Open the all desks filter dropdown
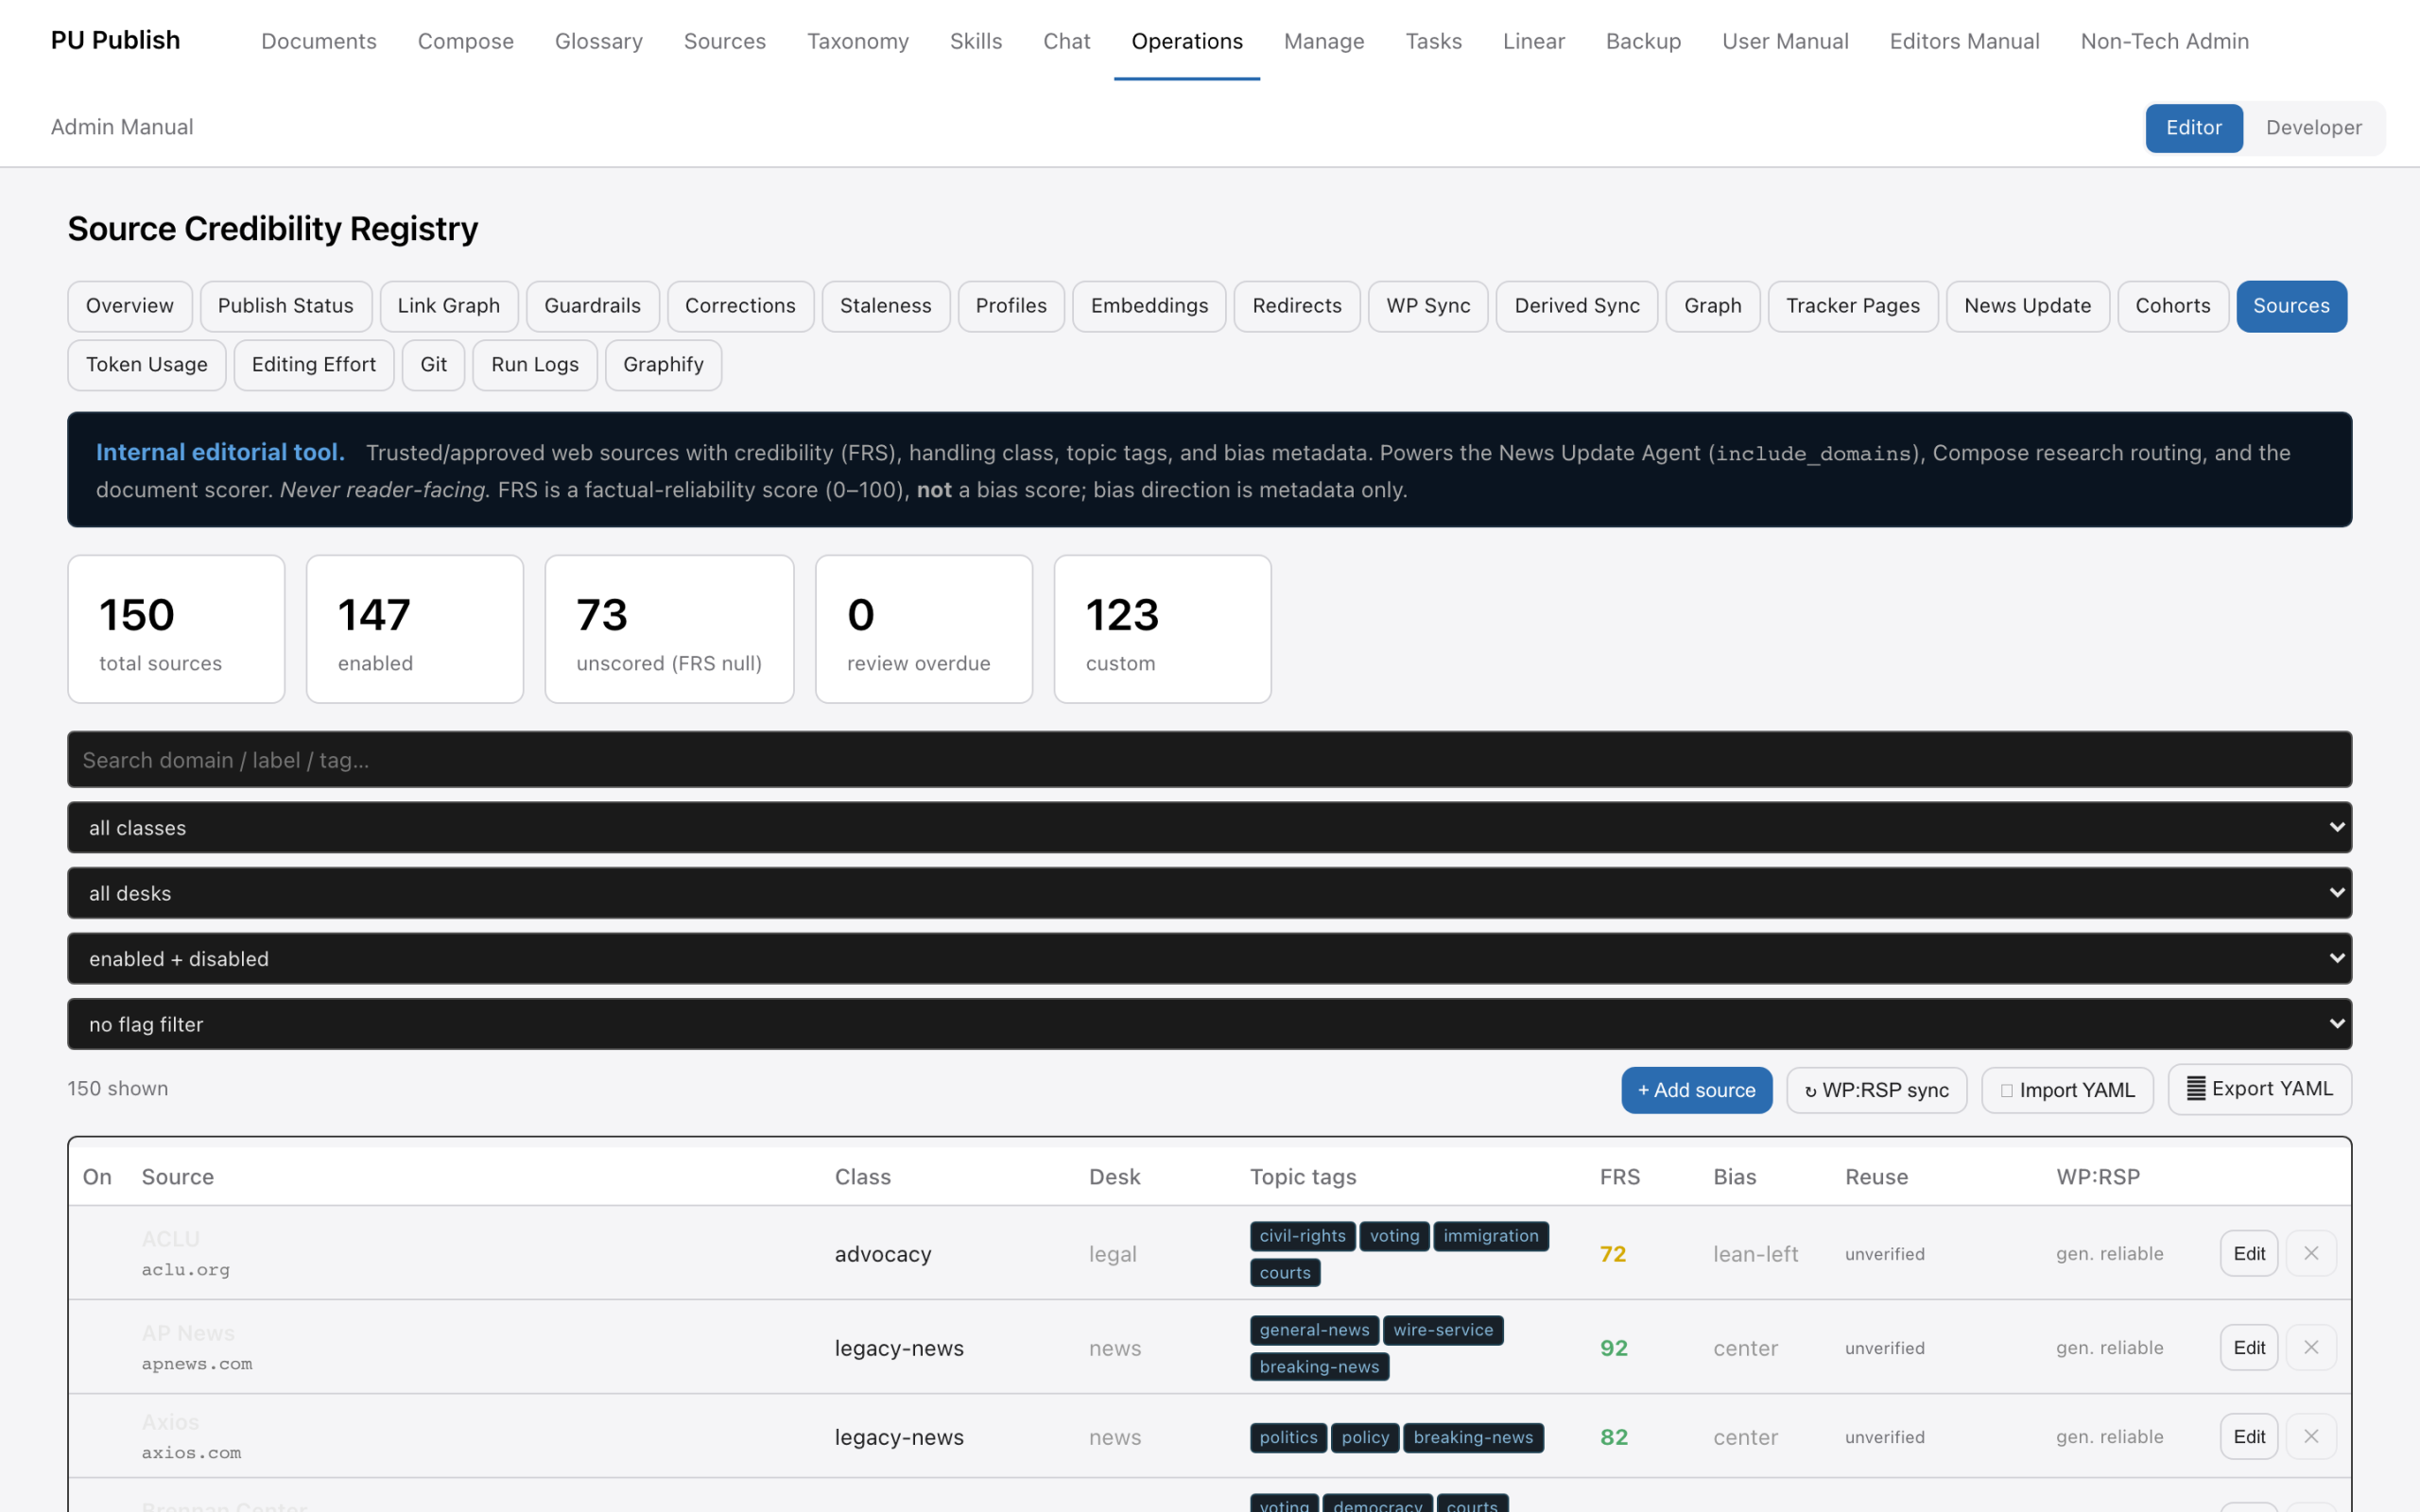Screen dimensions: 2420x1512 1209,893
